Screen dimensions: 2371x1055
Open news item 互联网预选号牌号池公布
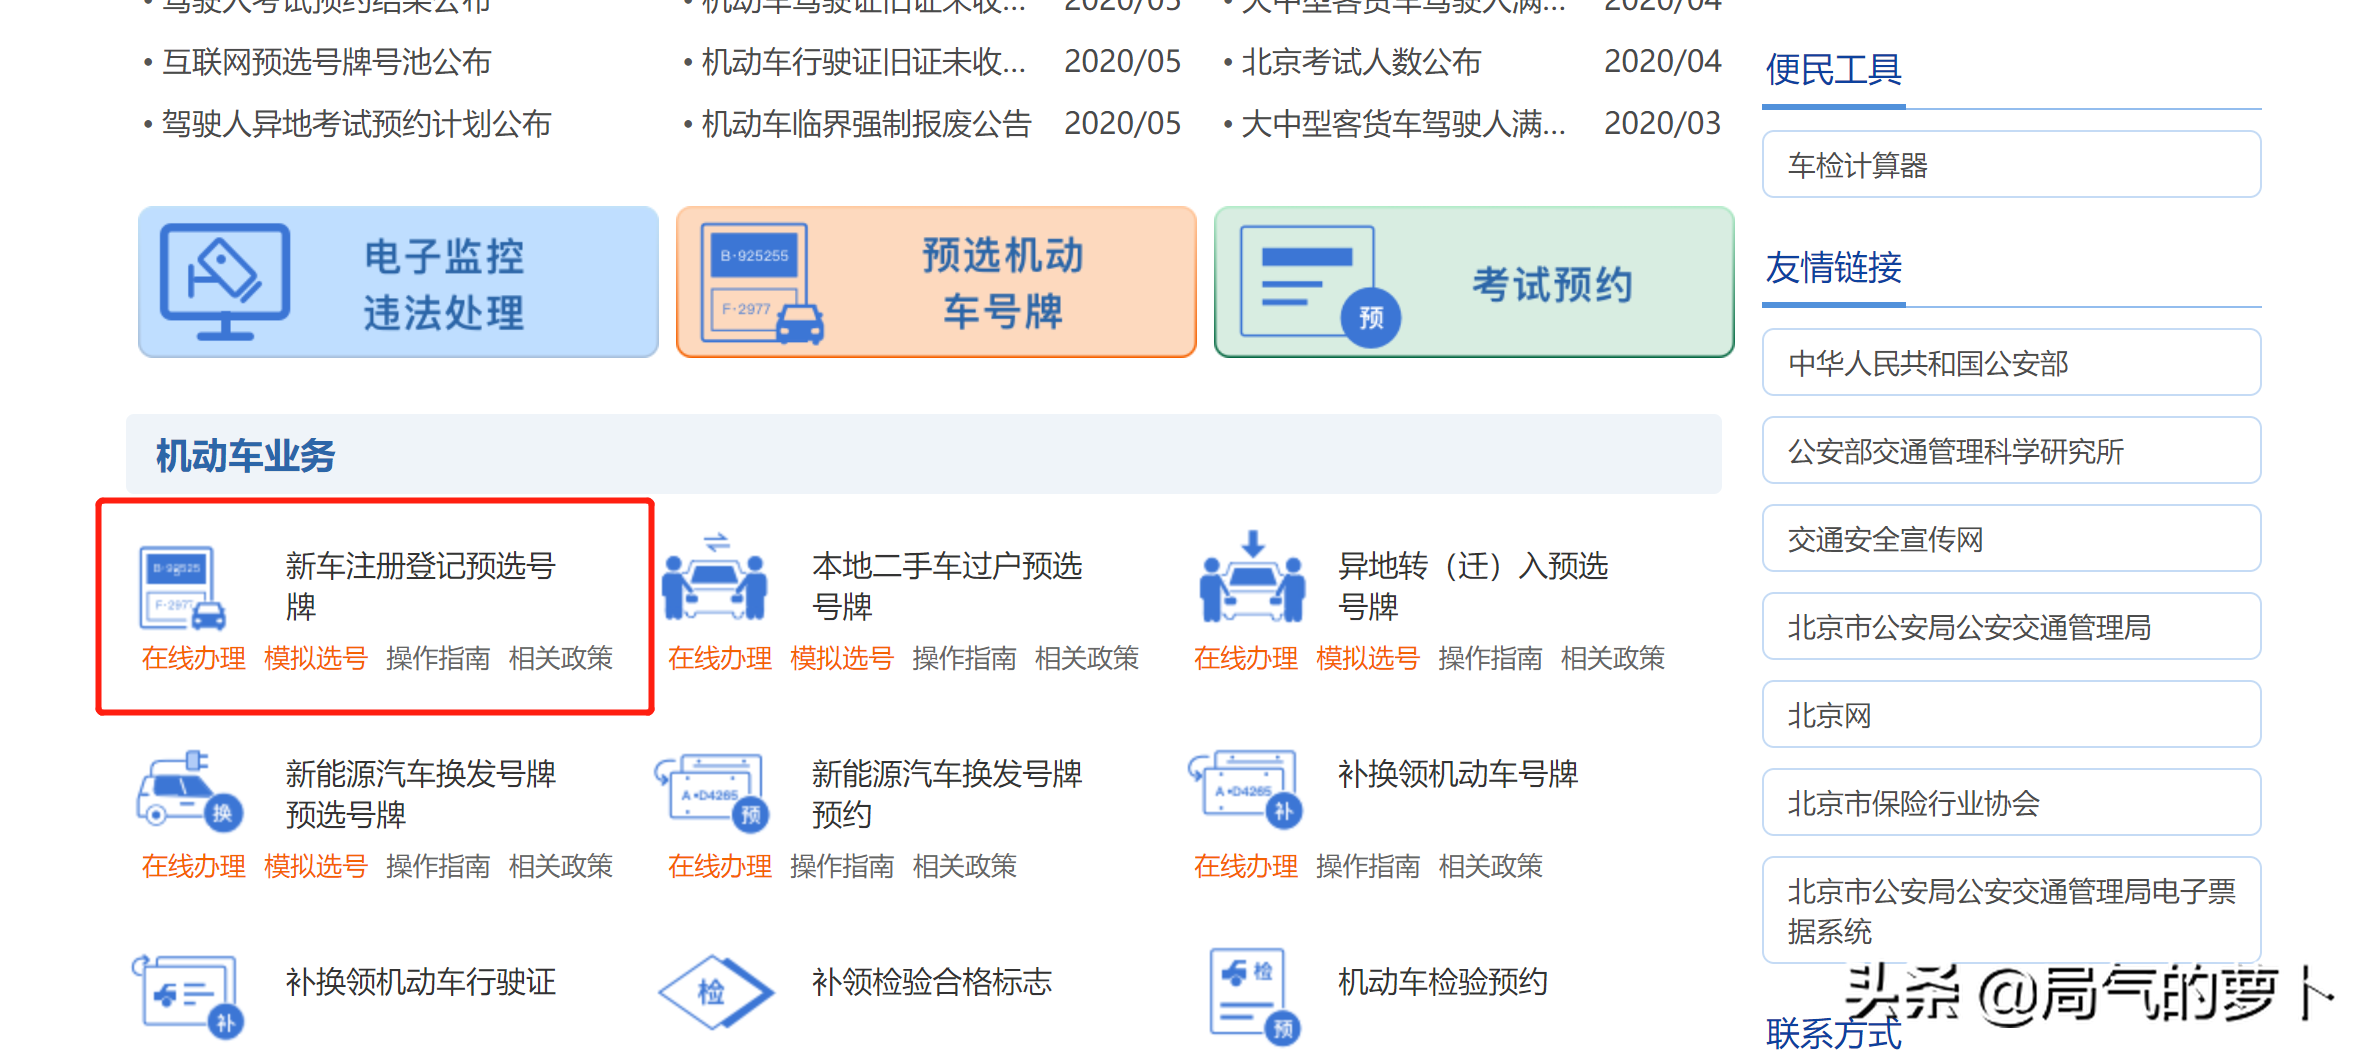326,62
